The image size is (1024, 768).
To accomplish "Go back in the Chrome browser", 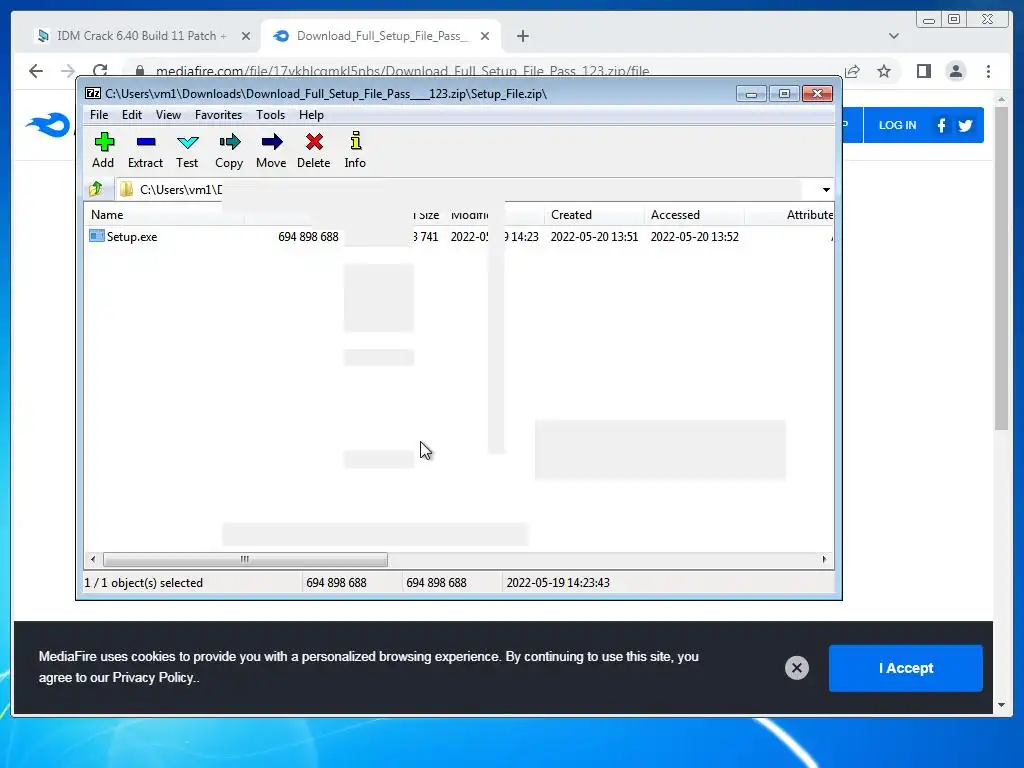I will (x=36, y=71).
